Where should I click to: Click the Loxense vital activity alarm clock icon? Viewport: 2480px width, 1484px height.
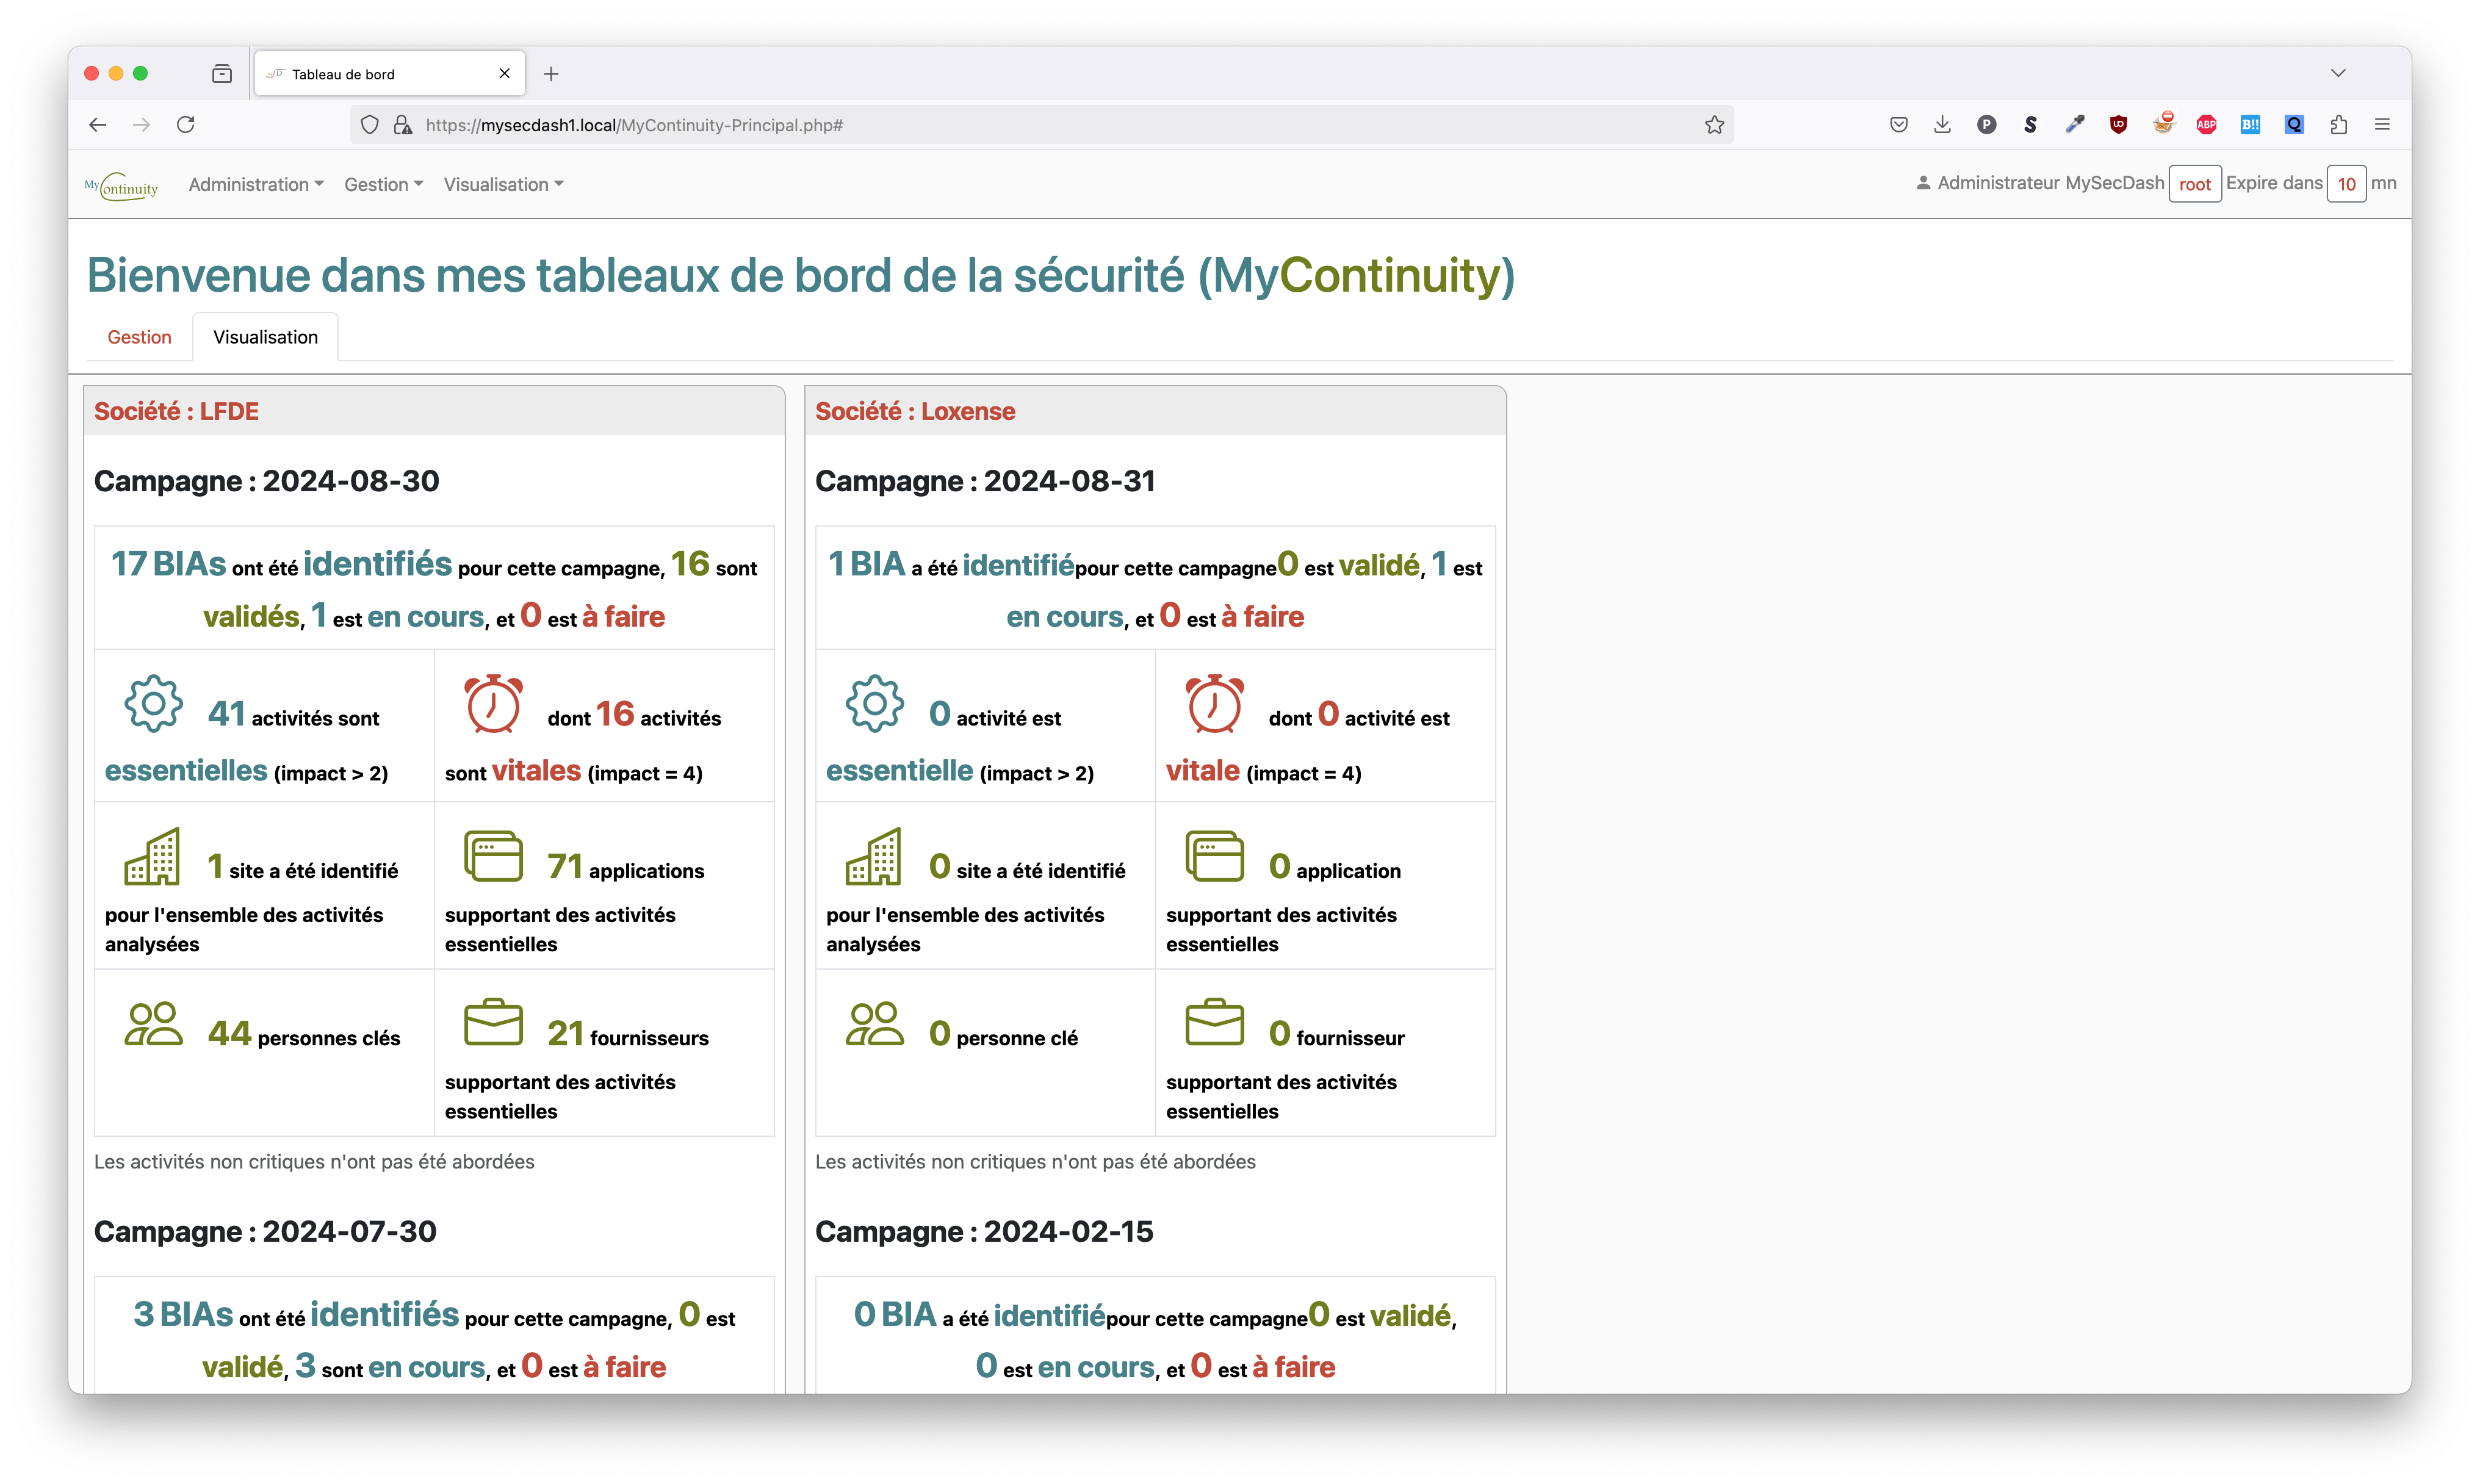[x=1214, y=704]
